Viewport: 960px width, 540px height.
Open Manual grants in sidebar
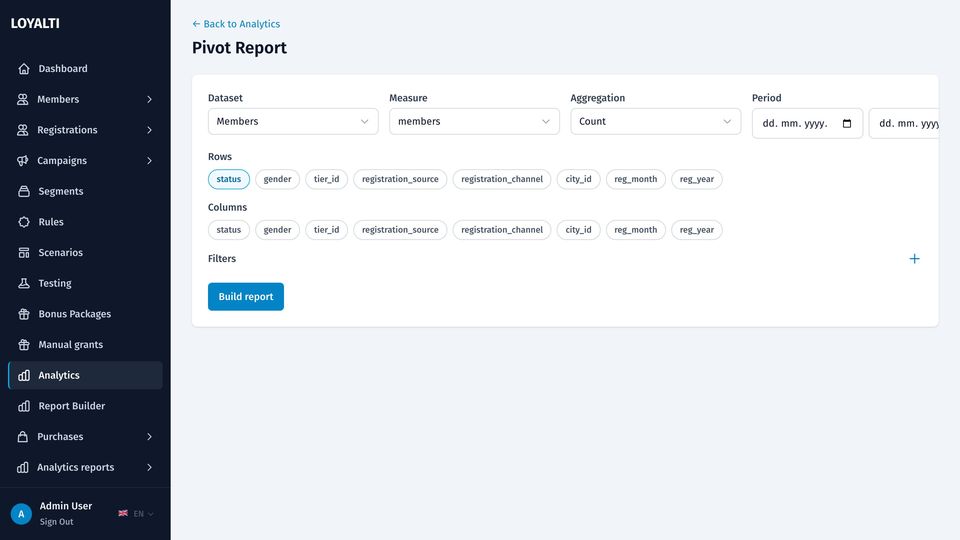point(85,345)
